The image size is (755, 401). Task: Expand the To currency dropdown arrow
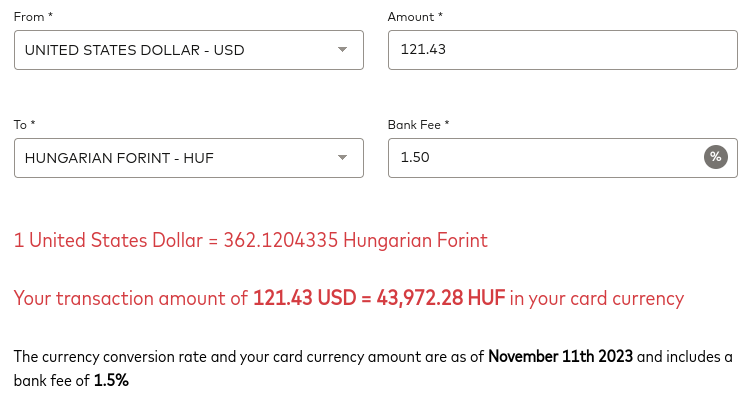tap(342, 157)
